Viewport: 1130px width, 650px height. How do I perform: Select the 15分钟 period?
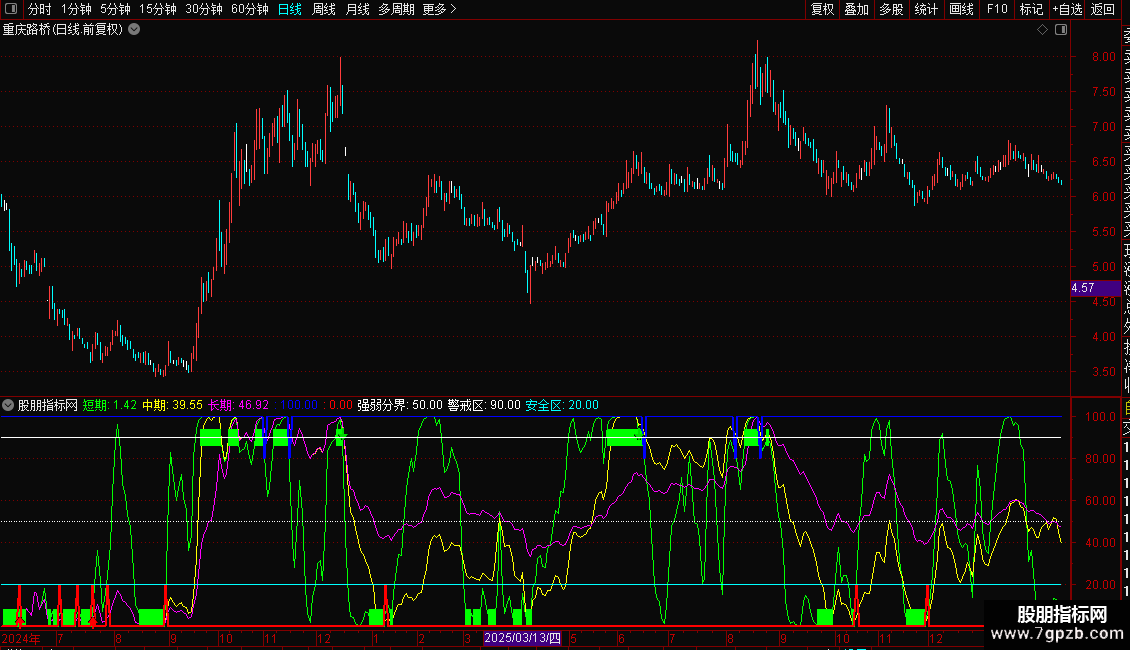click(x=158, y=9)
